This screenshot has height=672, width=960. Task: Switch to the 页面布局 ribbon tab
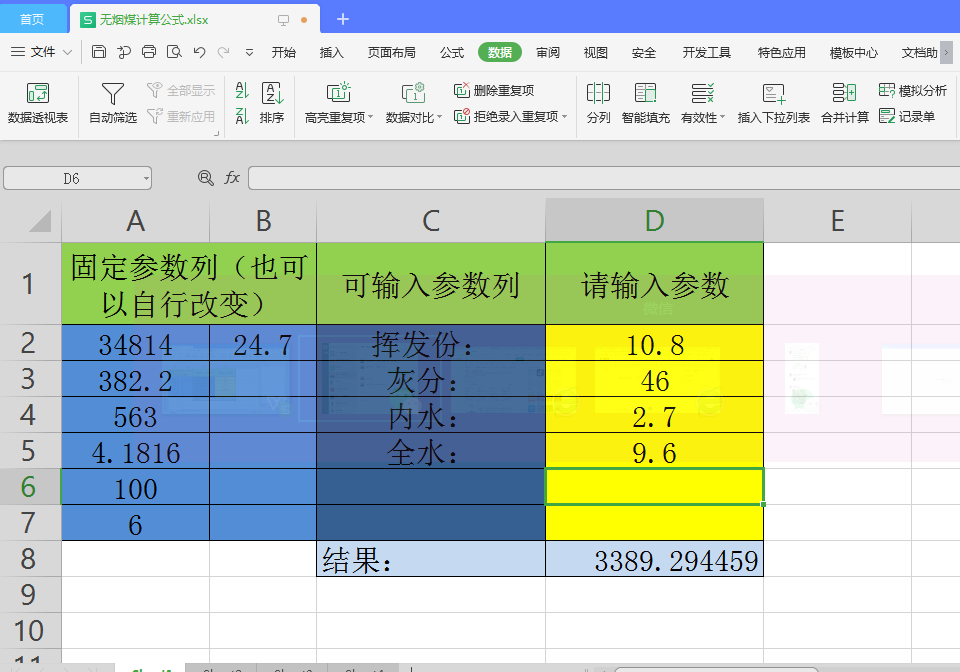pos(391,53)
